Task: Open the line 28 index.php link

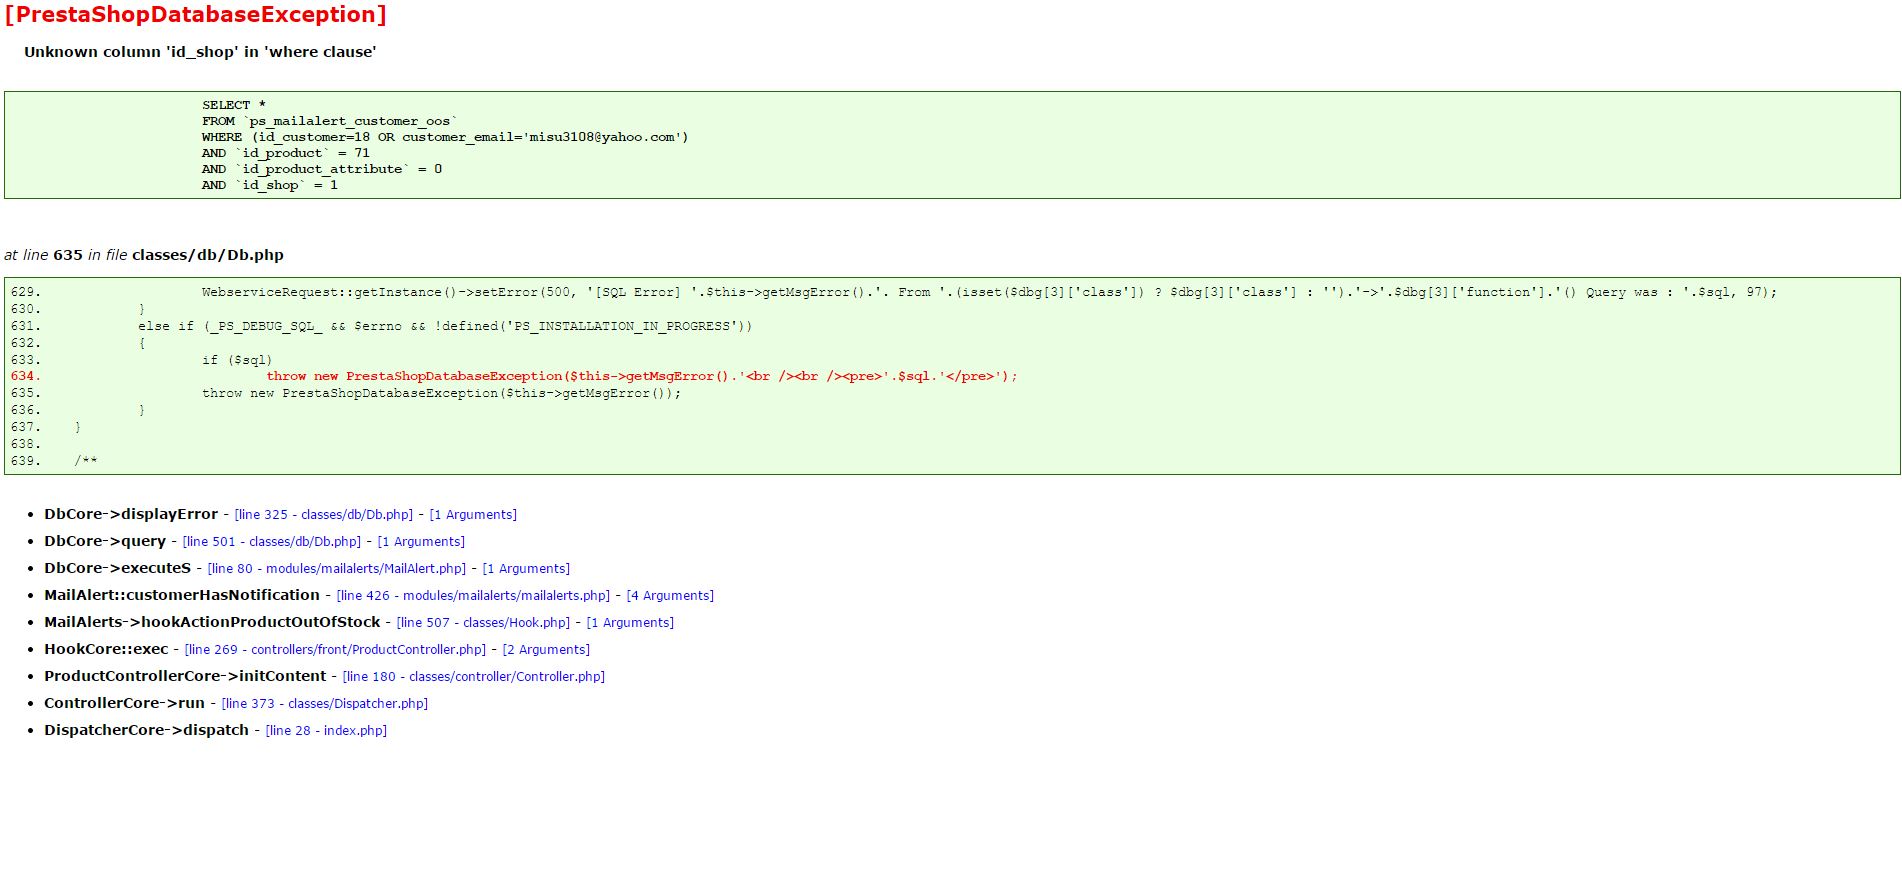Action: pyautogui.click(x=326, y=731)
